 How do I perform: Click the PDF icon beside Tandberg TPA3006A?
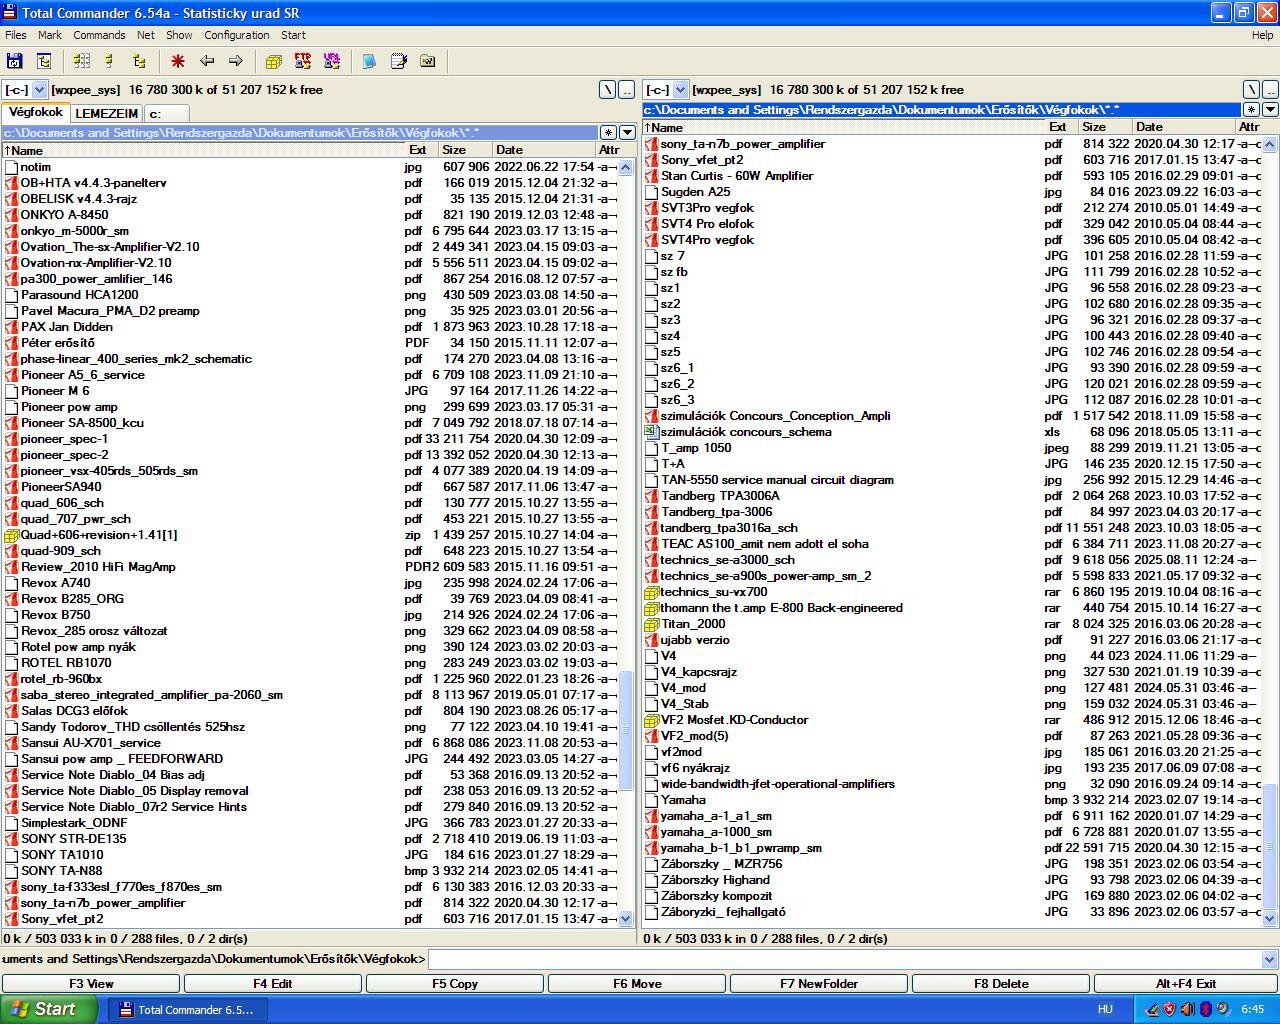(x=652, y=496)
